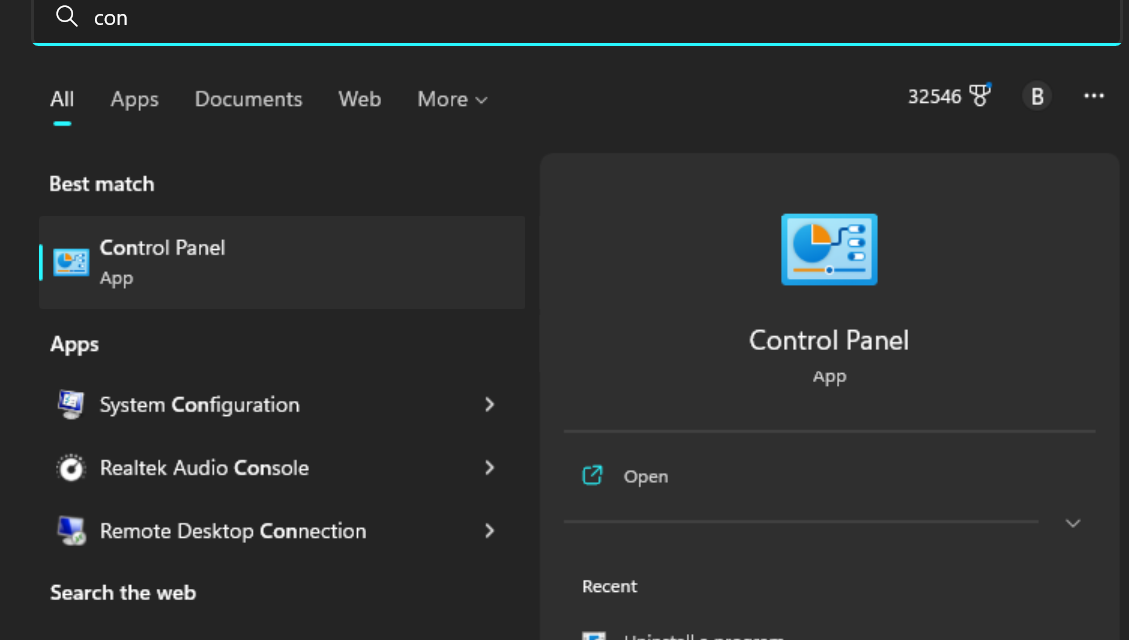The image size is (1129, 640).
Task: Select the Web filter tab
Action: tap(359, 99)
